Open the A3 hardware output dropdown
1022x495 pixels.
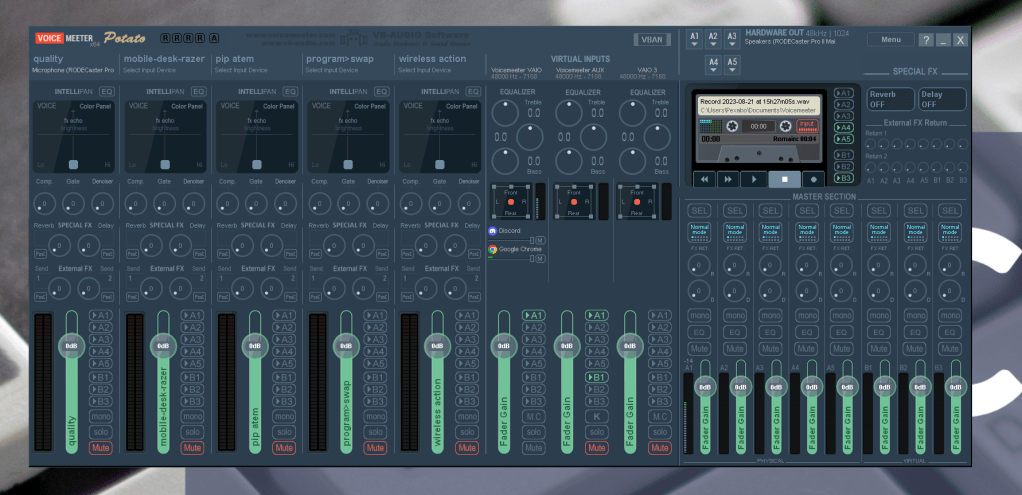[732, 39]
